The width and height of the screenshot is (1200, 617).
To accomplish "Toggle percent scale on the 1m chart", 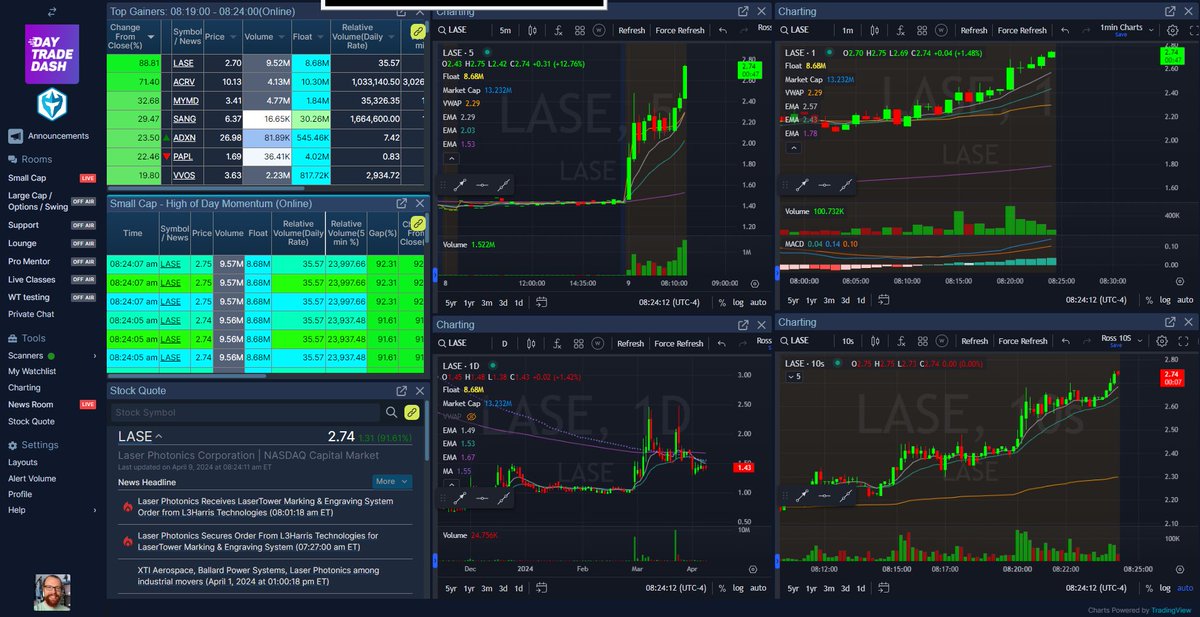I will point(1148,300).
